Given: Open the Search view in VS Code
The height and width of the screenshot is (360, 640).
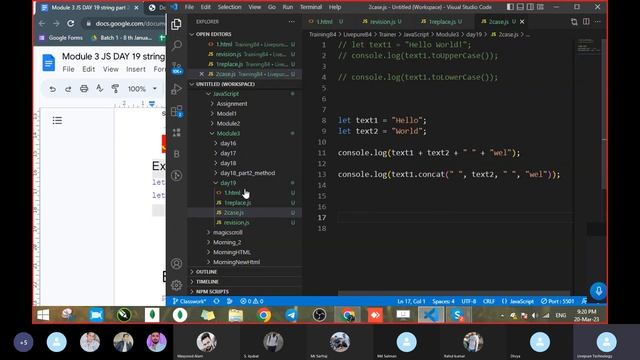Looking at the screenshot, I should coord(176,45).
